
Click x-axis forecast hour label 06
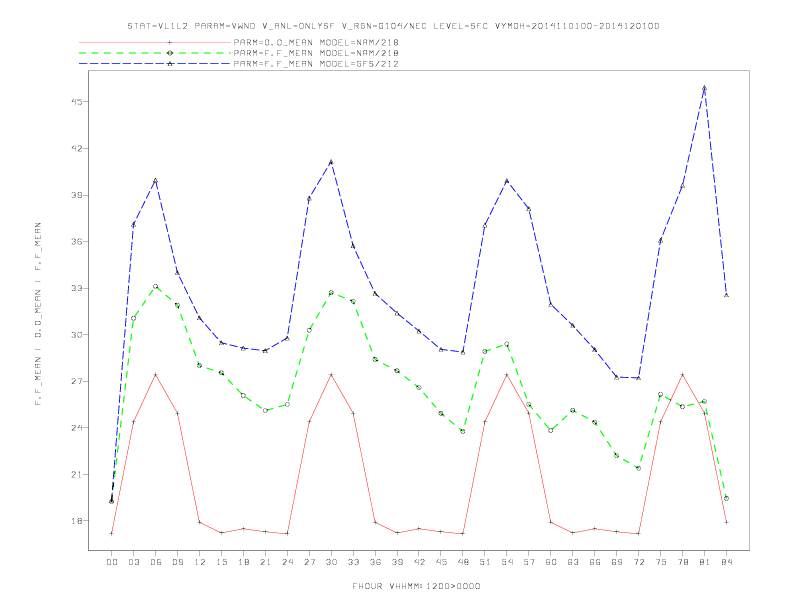(x=156, y=562)
